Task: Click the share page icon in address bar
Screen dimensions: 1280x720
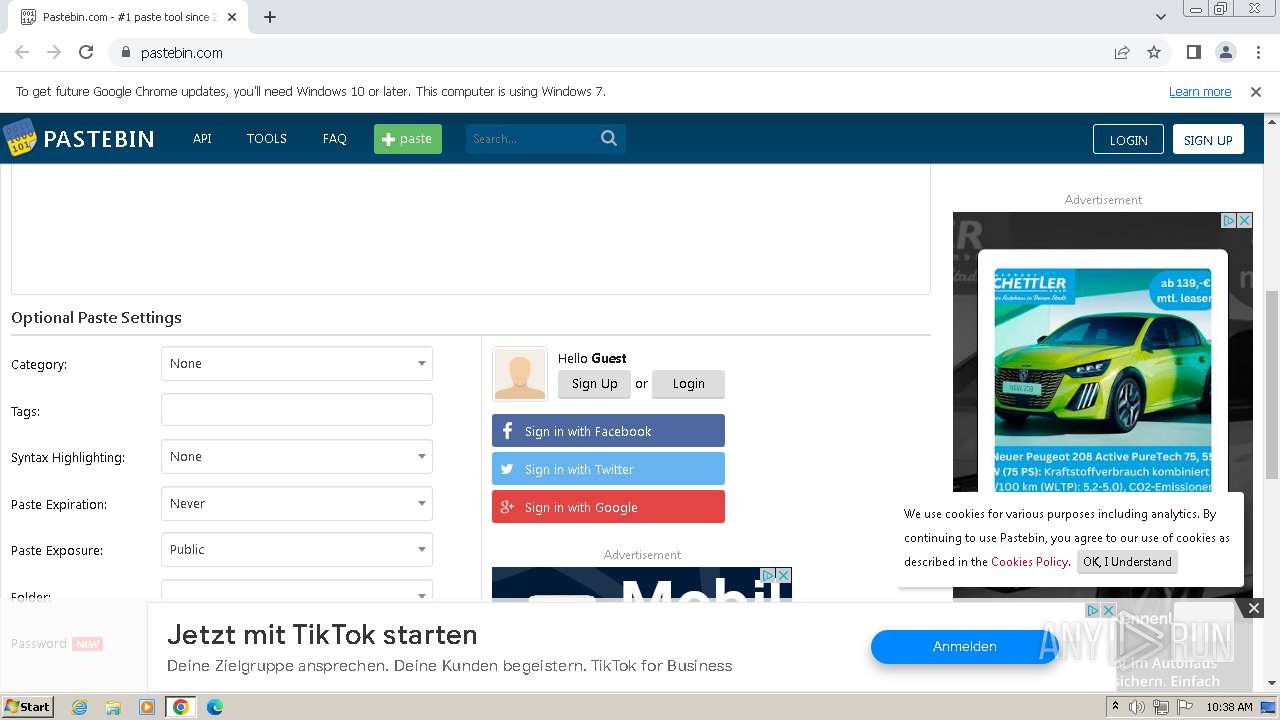Action: point(1122,52)
